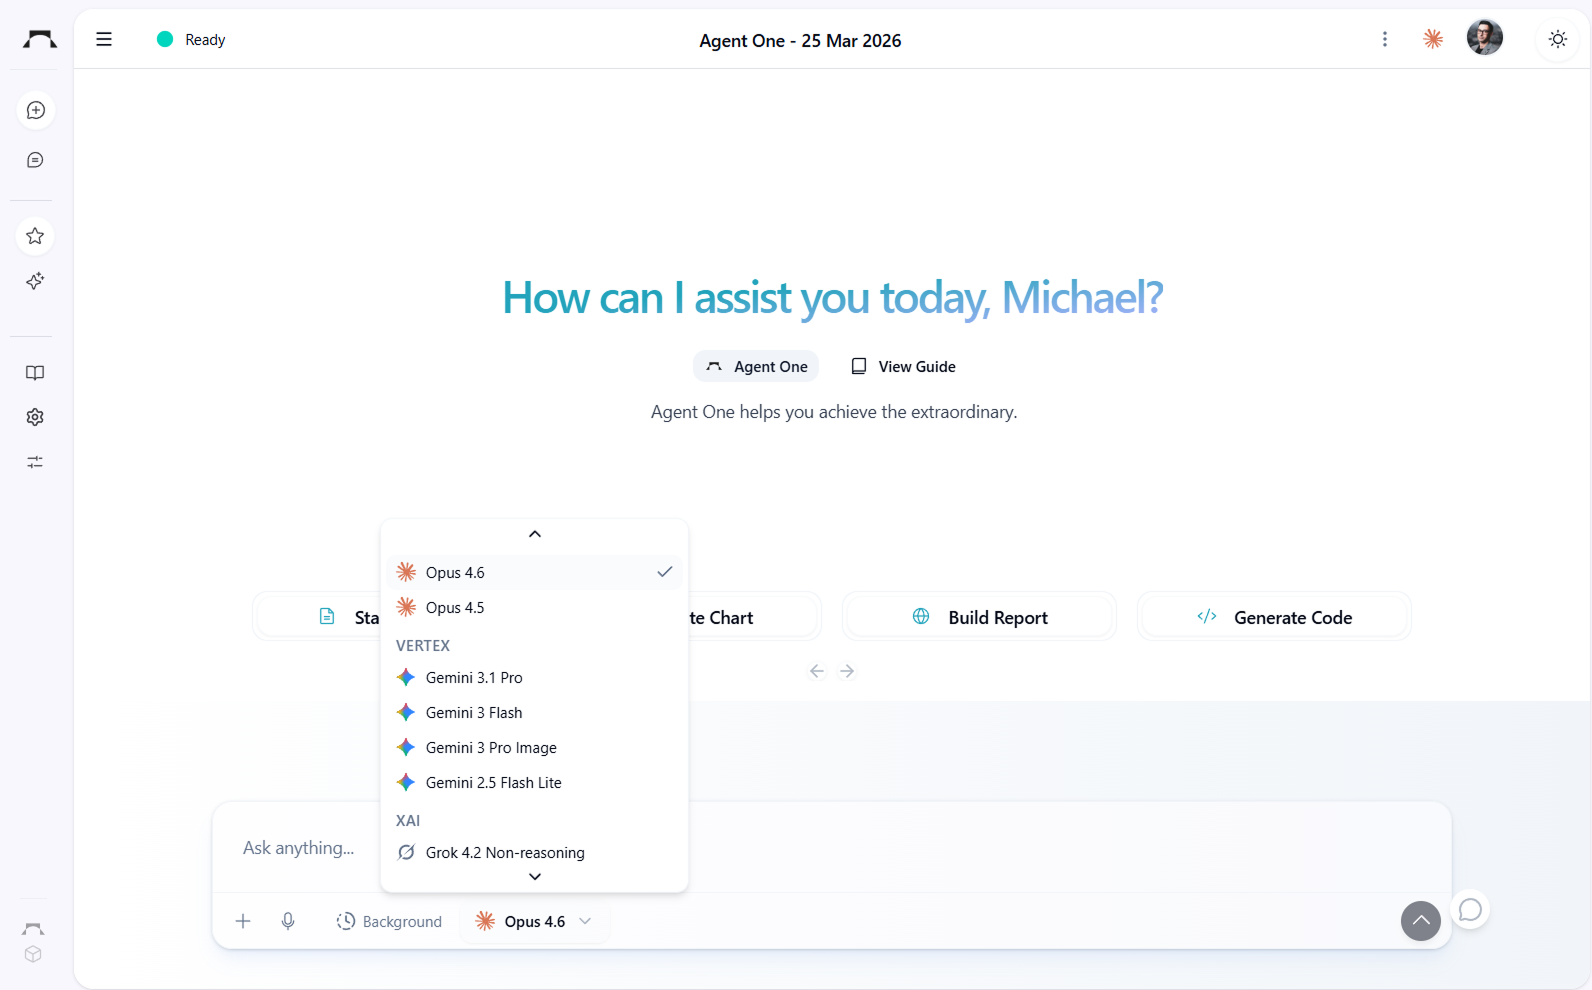This screenshot has height=990, width=1592.
Task: Click the small agent logo at sidebar bottom
Action: pyautogui.click(x=33, y=929)
